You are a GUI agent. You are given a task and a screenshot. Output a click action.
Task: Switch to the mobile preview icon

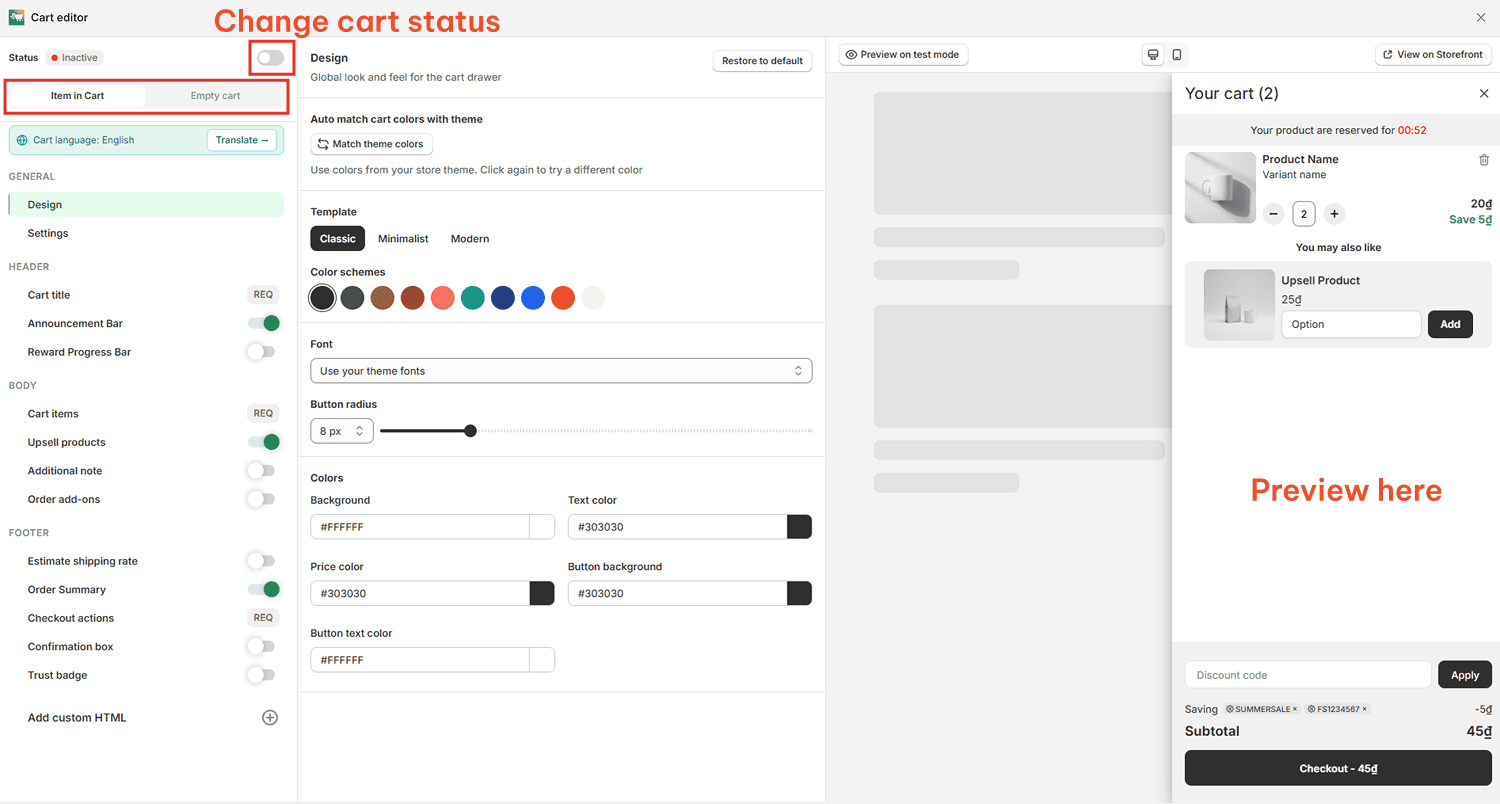pos(1176,55)
